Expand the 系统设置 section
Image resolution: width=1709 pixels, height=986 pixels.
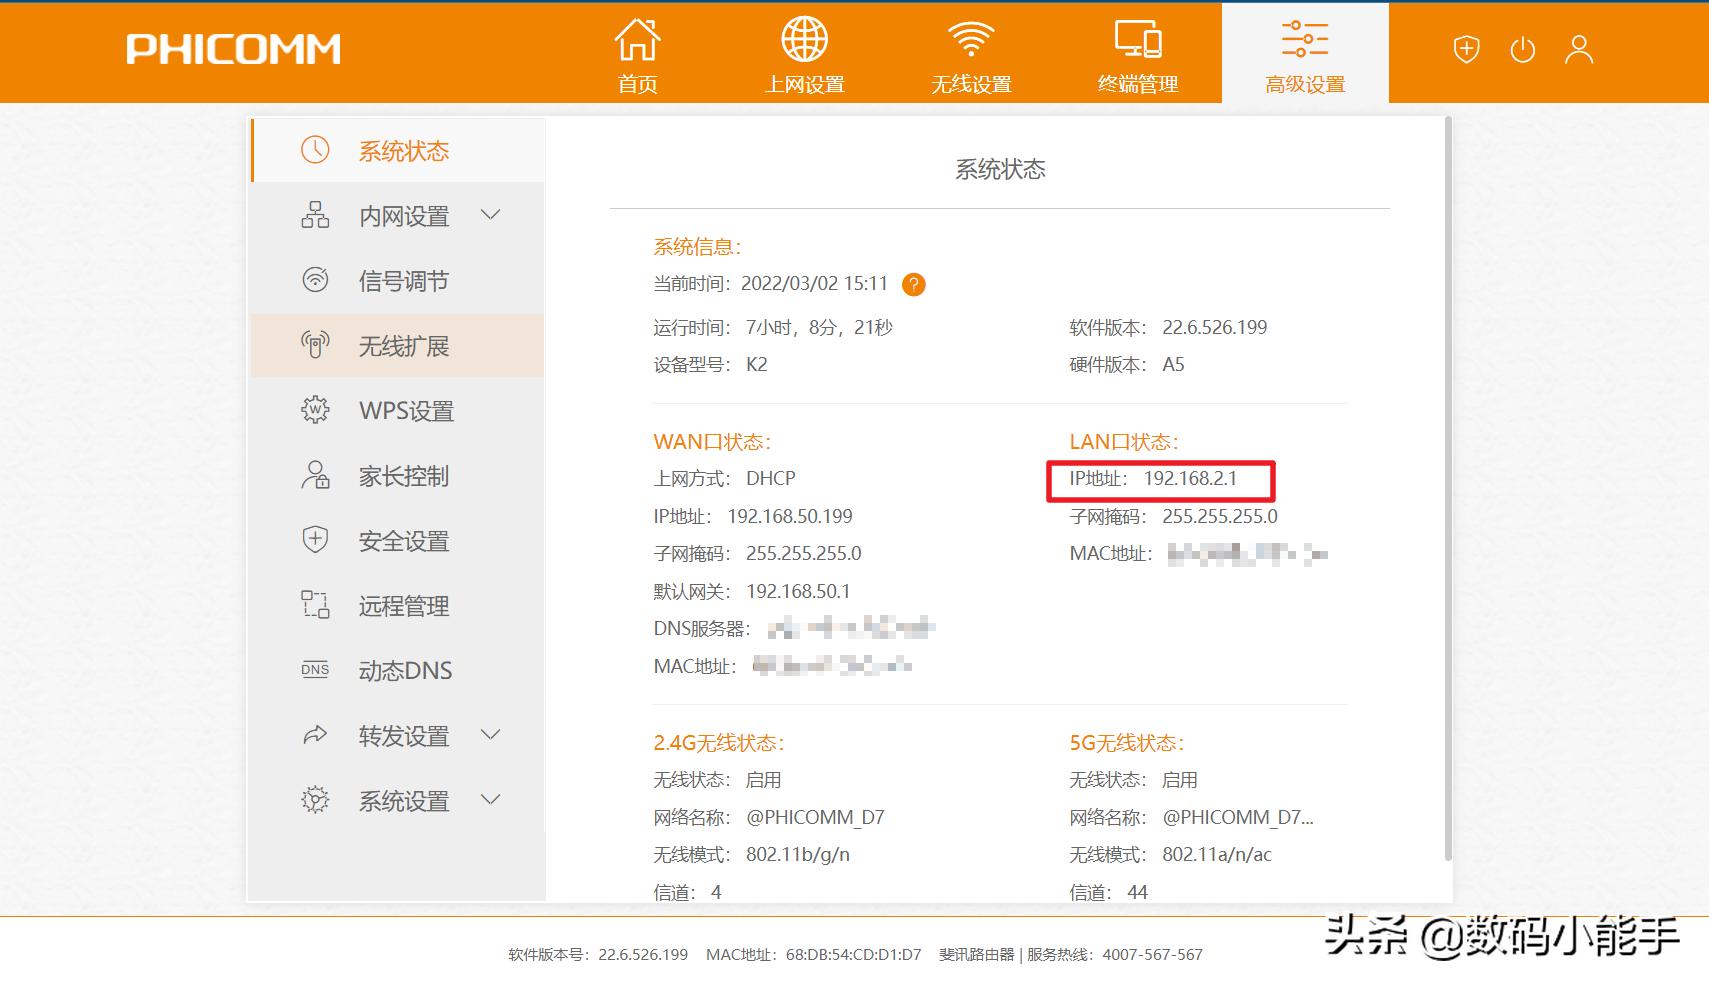pos(490,799)
